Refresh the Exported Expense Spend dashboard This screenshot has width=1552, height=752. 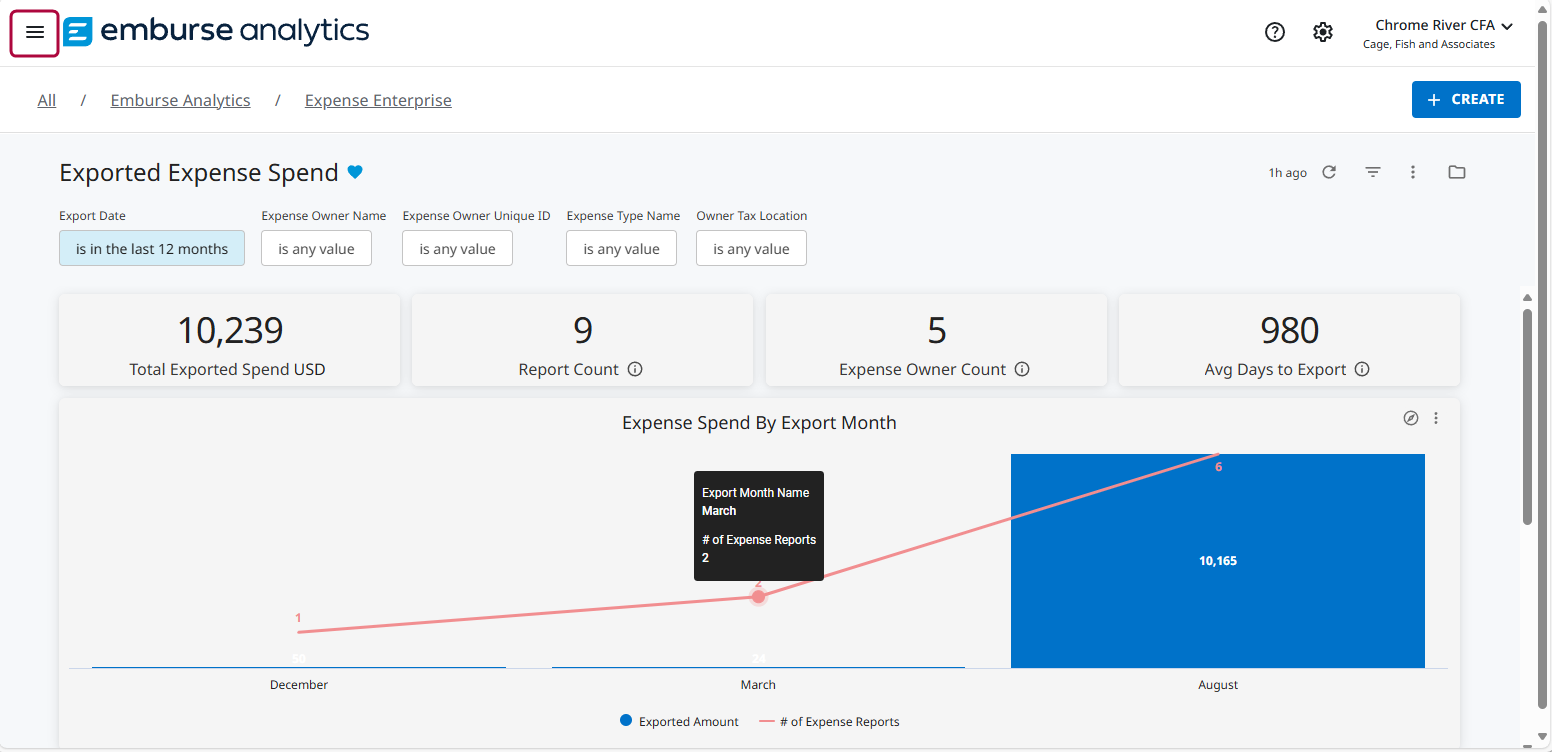(1330, 172)
